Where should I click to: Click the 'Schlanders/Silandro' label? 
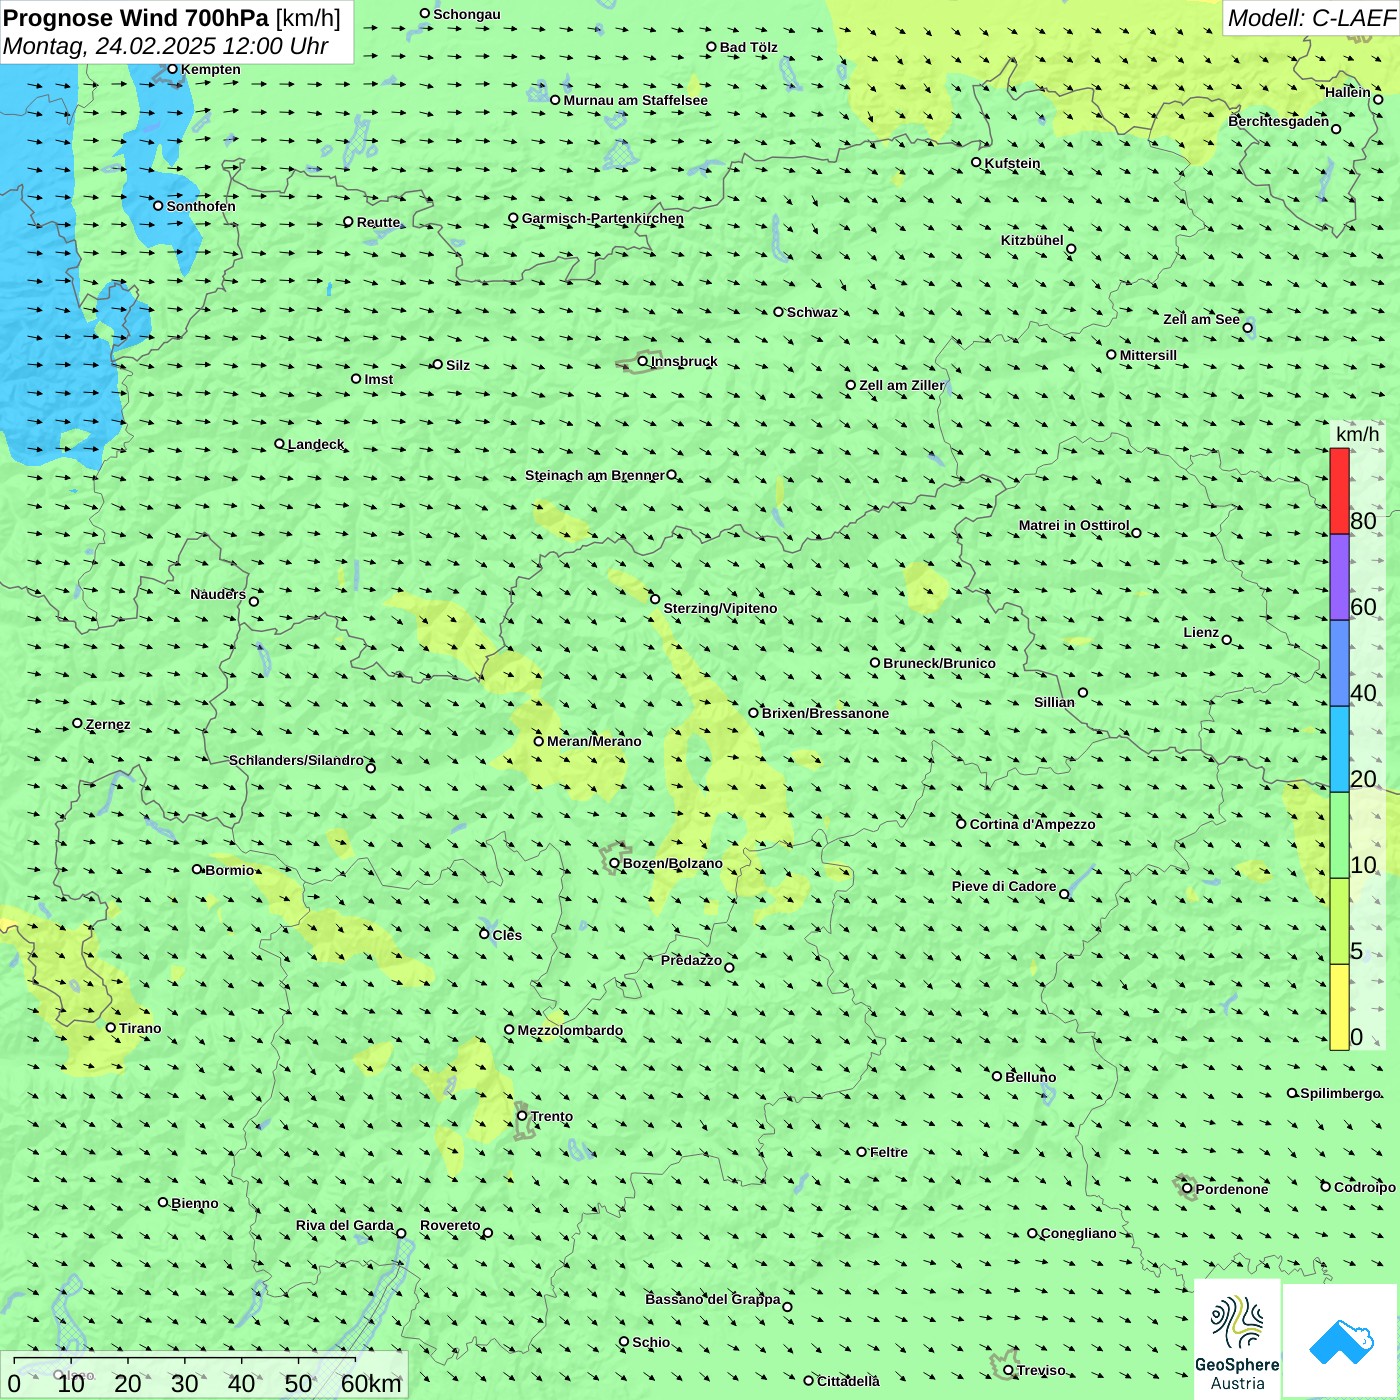pos(296,760)
